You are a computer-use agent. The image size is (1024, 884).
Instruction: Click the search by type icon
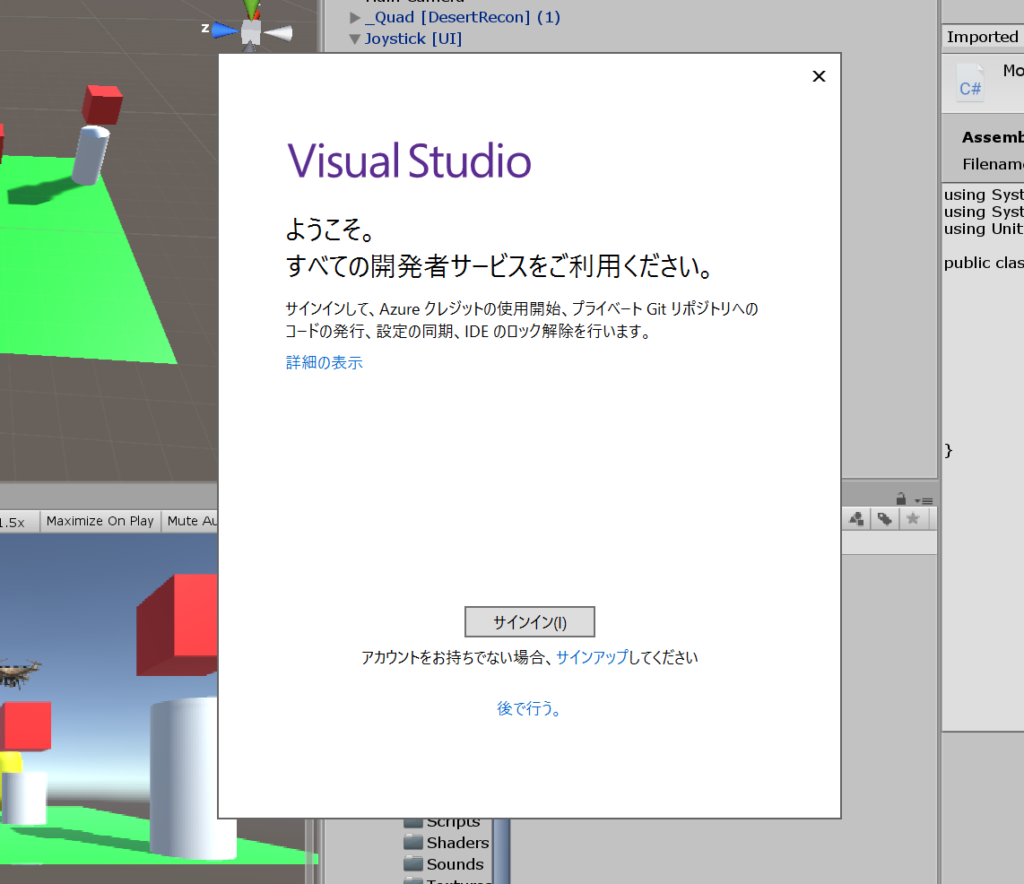tap(857, 519)
